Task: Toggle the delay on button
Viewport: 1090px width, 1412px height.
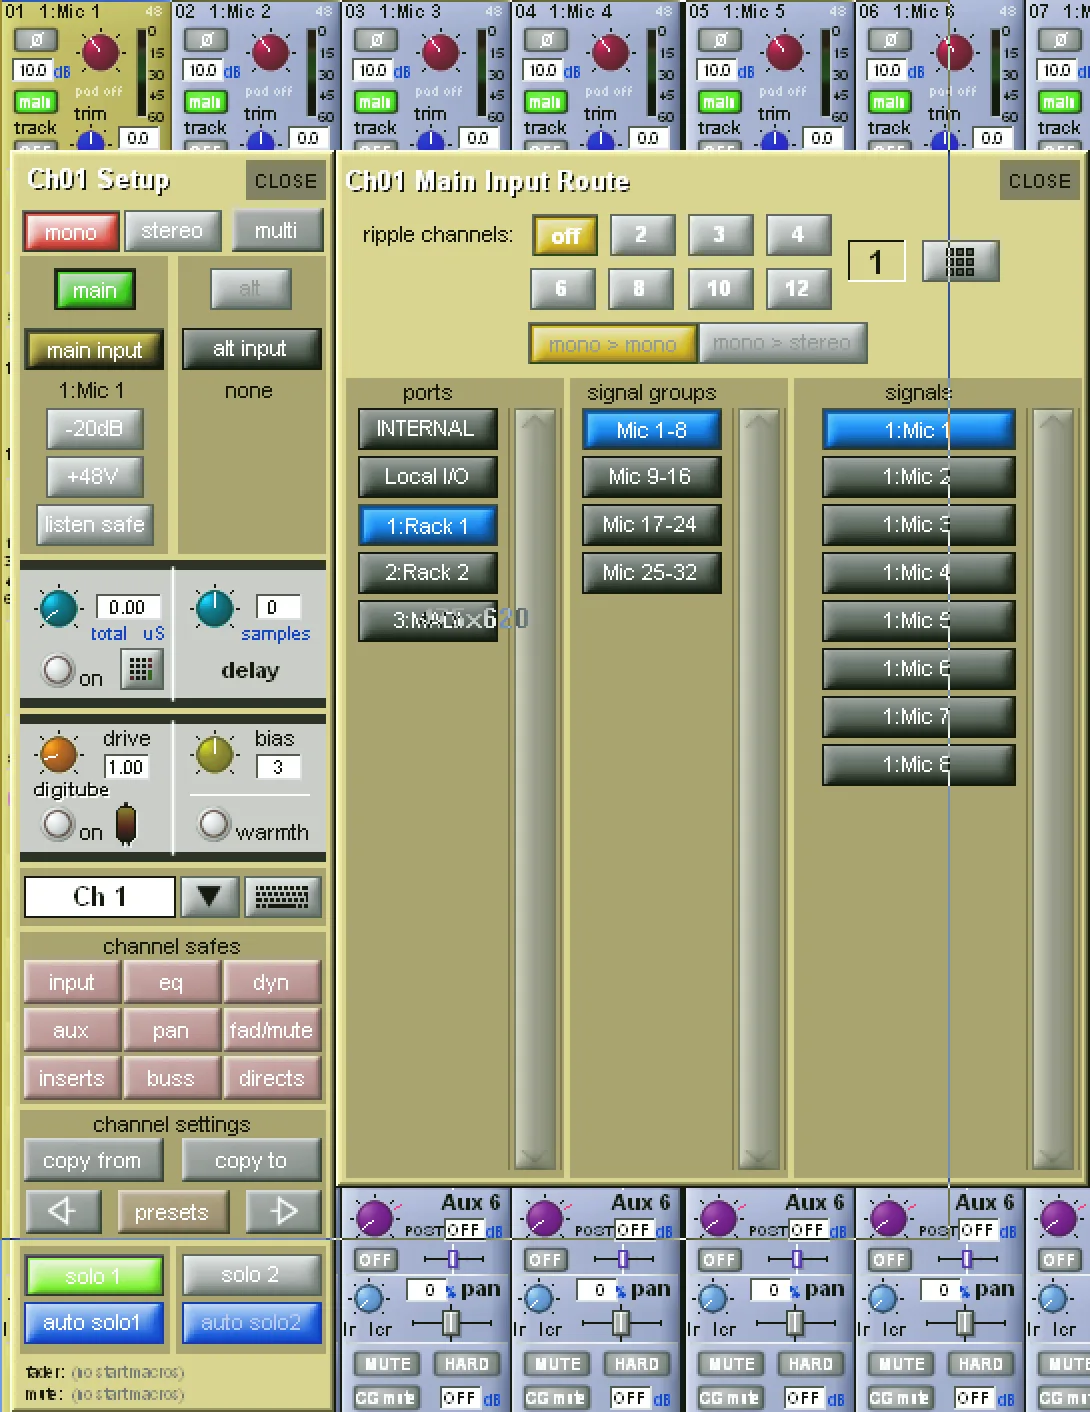Action: [58, 670]
